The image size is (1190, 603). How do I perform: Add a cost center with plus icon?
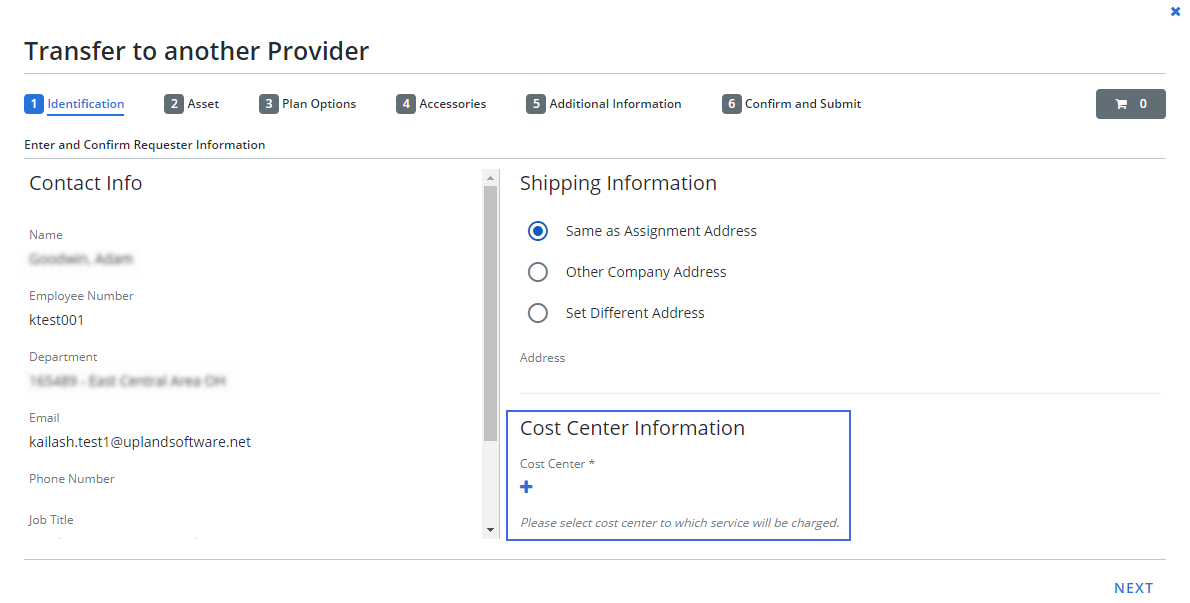click(x=527, y=487)
